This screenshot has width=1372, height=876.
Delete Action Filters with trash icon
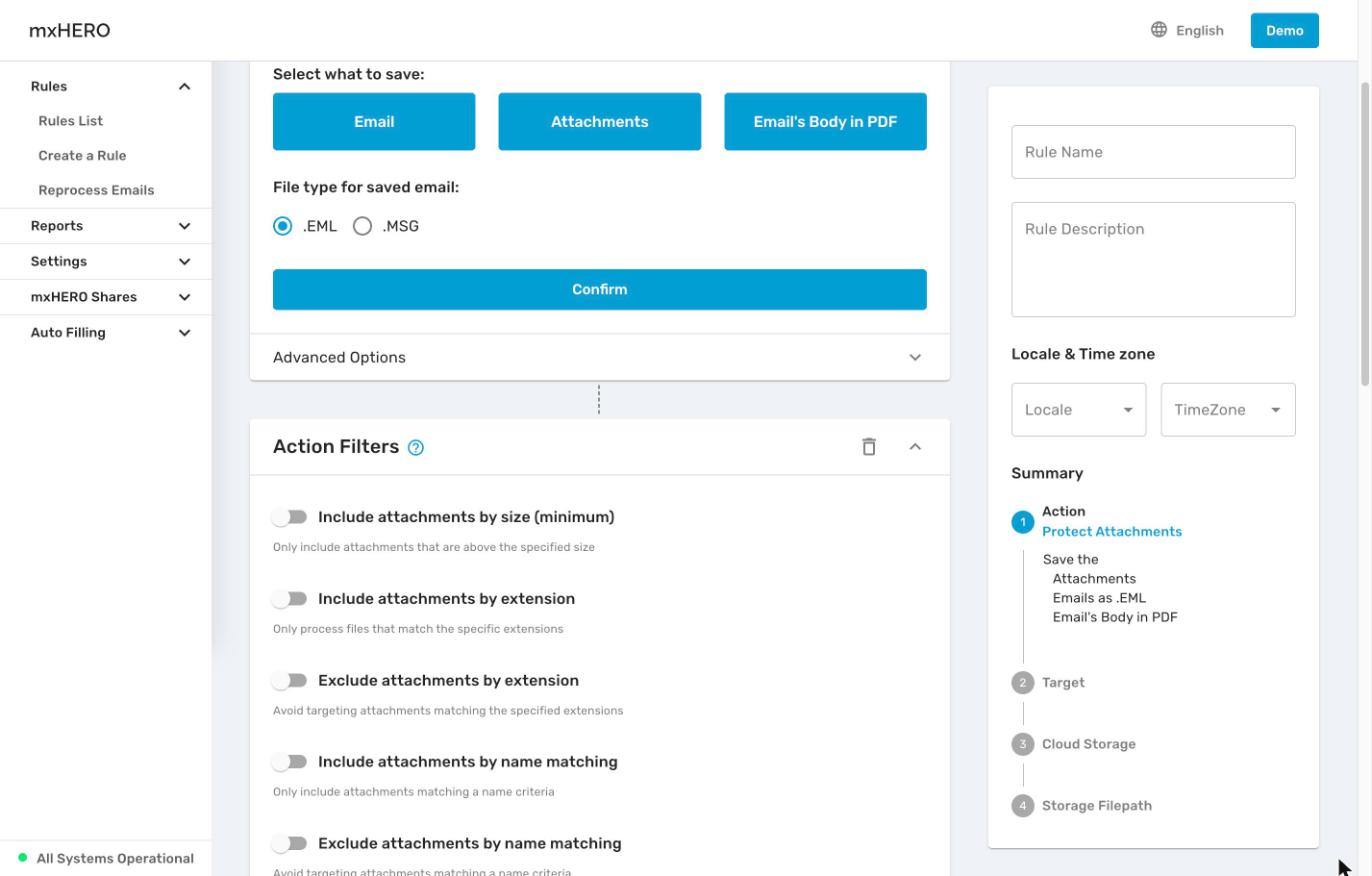tap(869, 447)
